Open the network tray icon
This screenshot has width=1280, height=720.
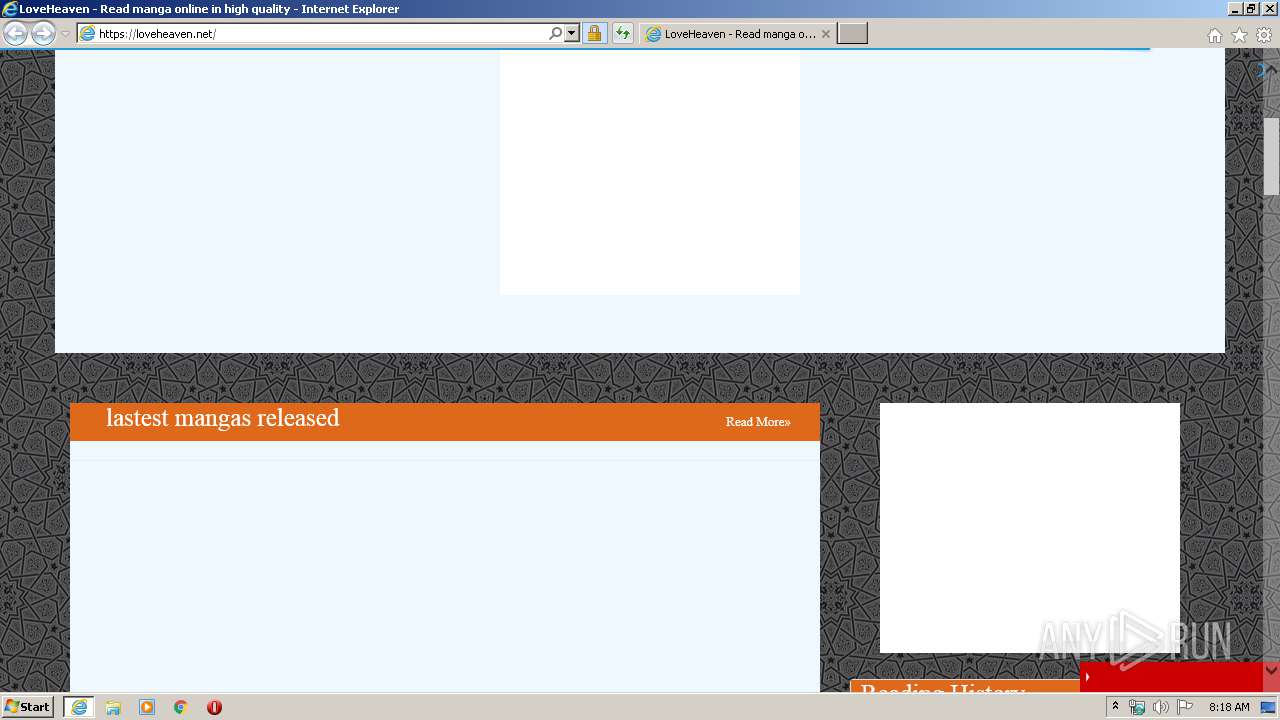pos(1137,707)
